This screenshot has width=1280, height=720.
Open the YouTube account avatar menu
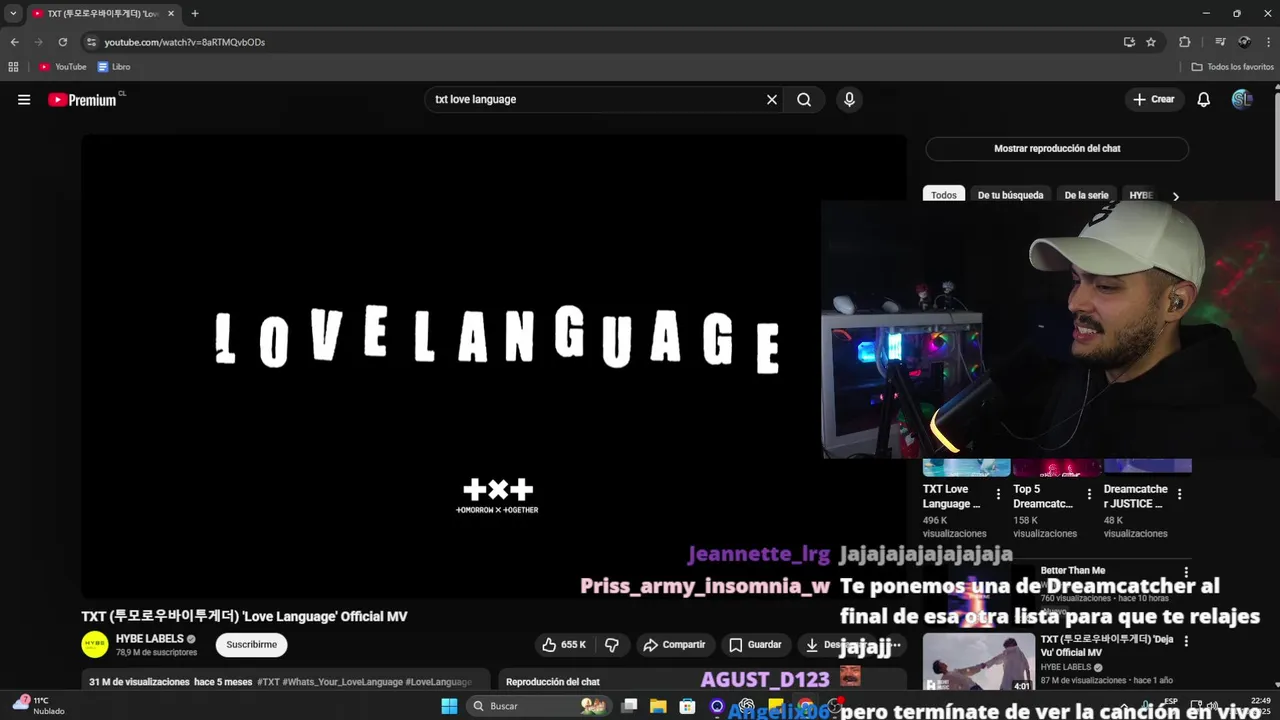coord(1242,99)
